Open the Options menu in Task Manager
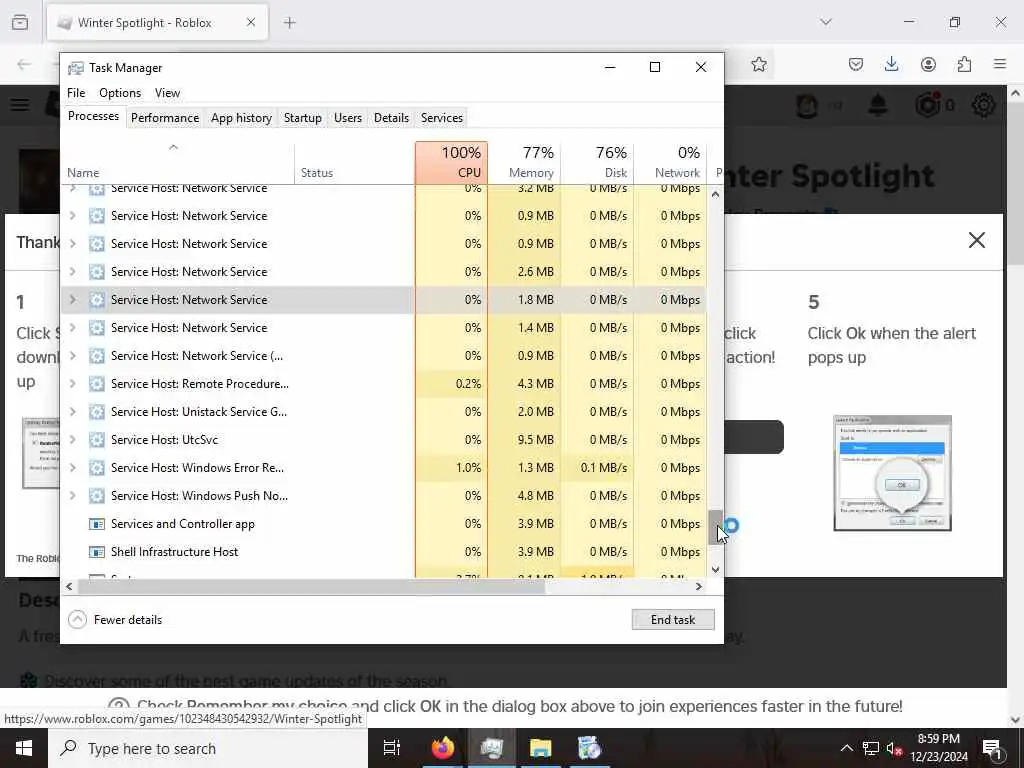 point(120,93)
